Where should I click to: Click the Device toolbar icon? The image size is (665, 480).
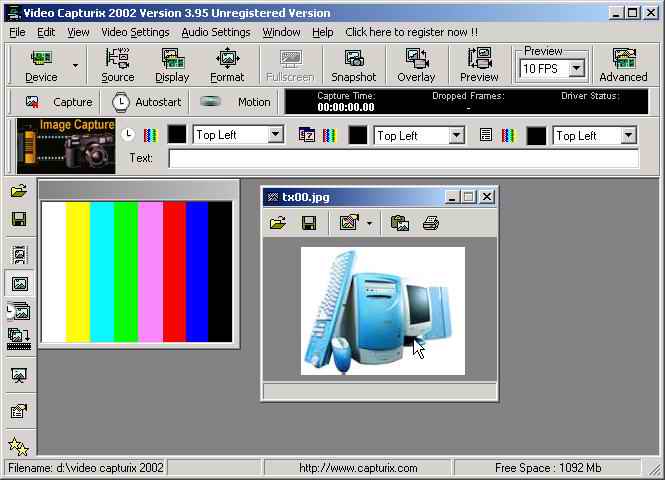point(41,65)
